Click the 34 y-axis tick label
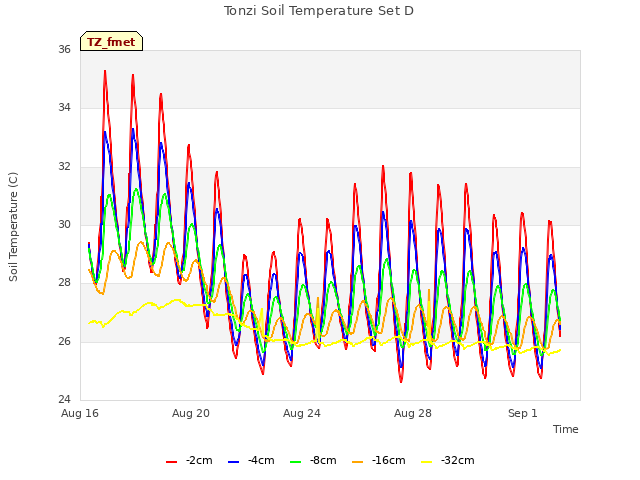Image resolution: width=640 pixels, height=480 pixels. pos(64,108)
